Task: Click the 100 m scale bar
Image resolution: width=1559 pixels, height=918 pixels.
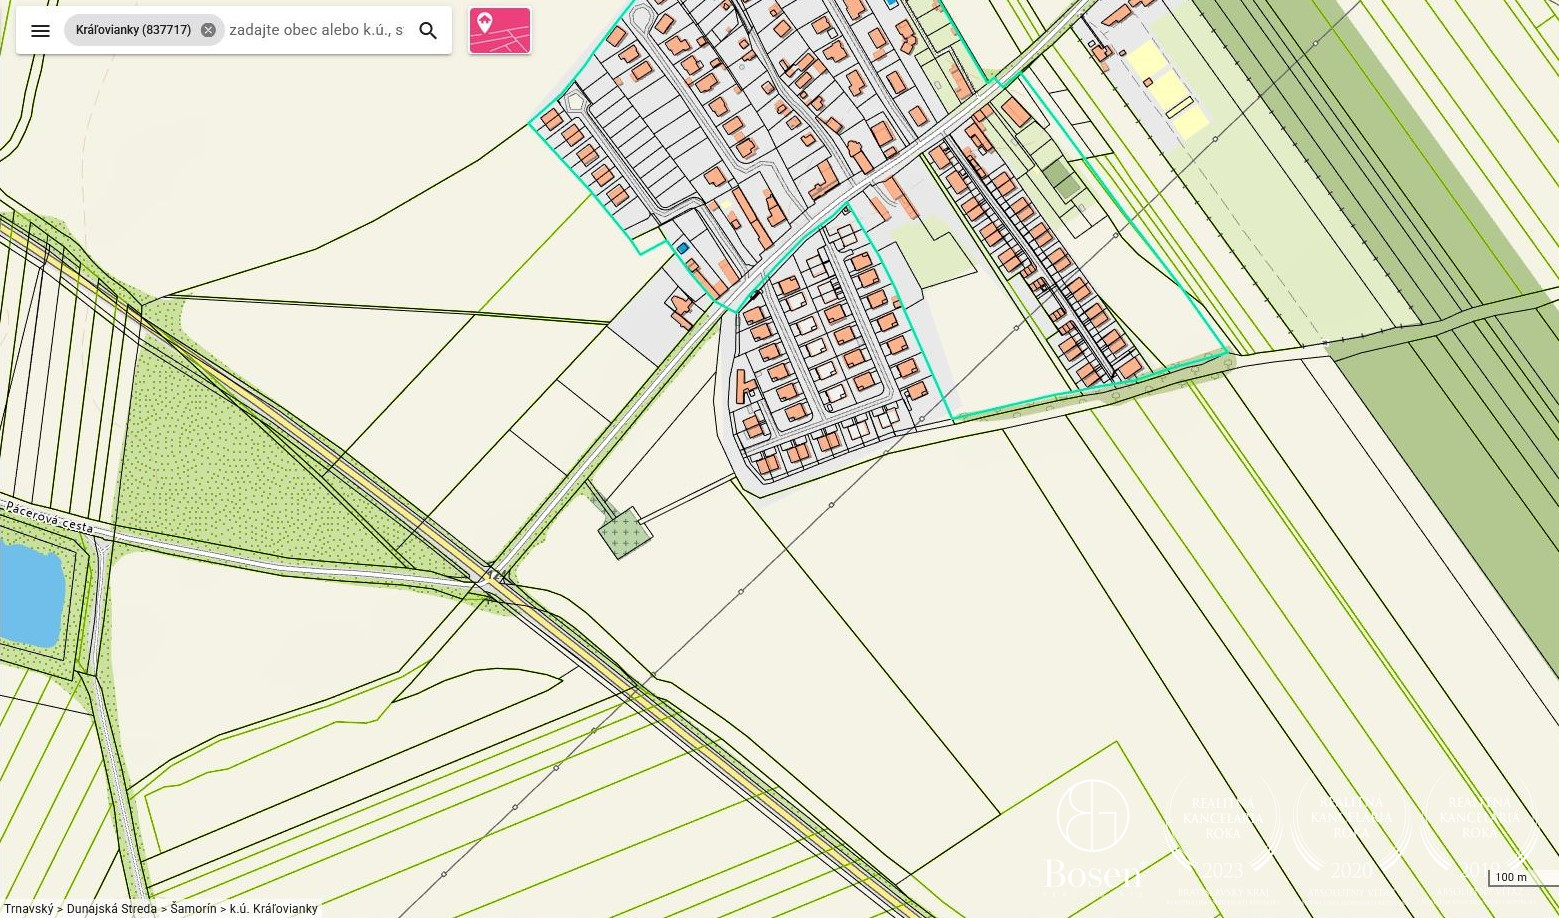Action: pos(1510,878)
